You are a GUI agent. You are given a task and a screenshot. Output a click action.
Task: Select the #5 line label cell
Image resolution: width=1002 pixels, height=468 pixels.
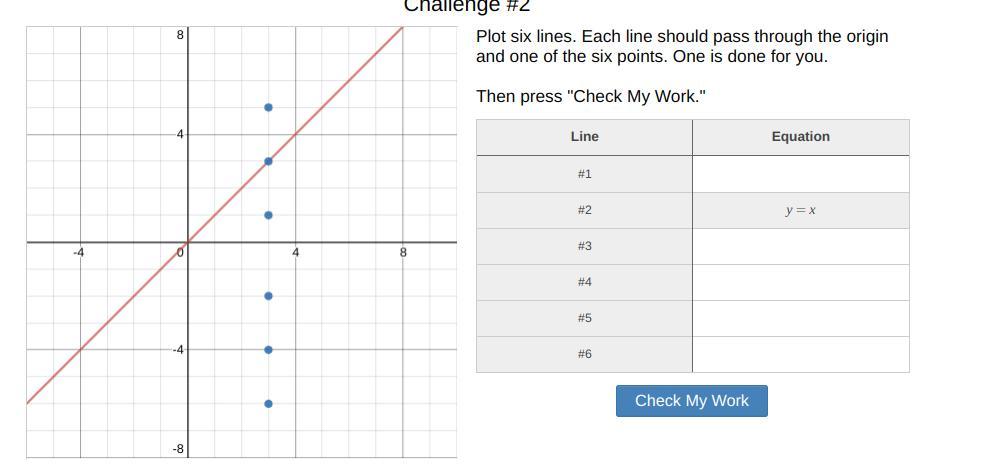click(584, 318)
